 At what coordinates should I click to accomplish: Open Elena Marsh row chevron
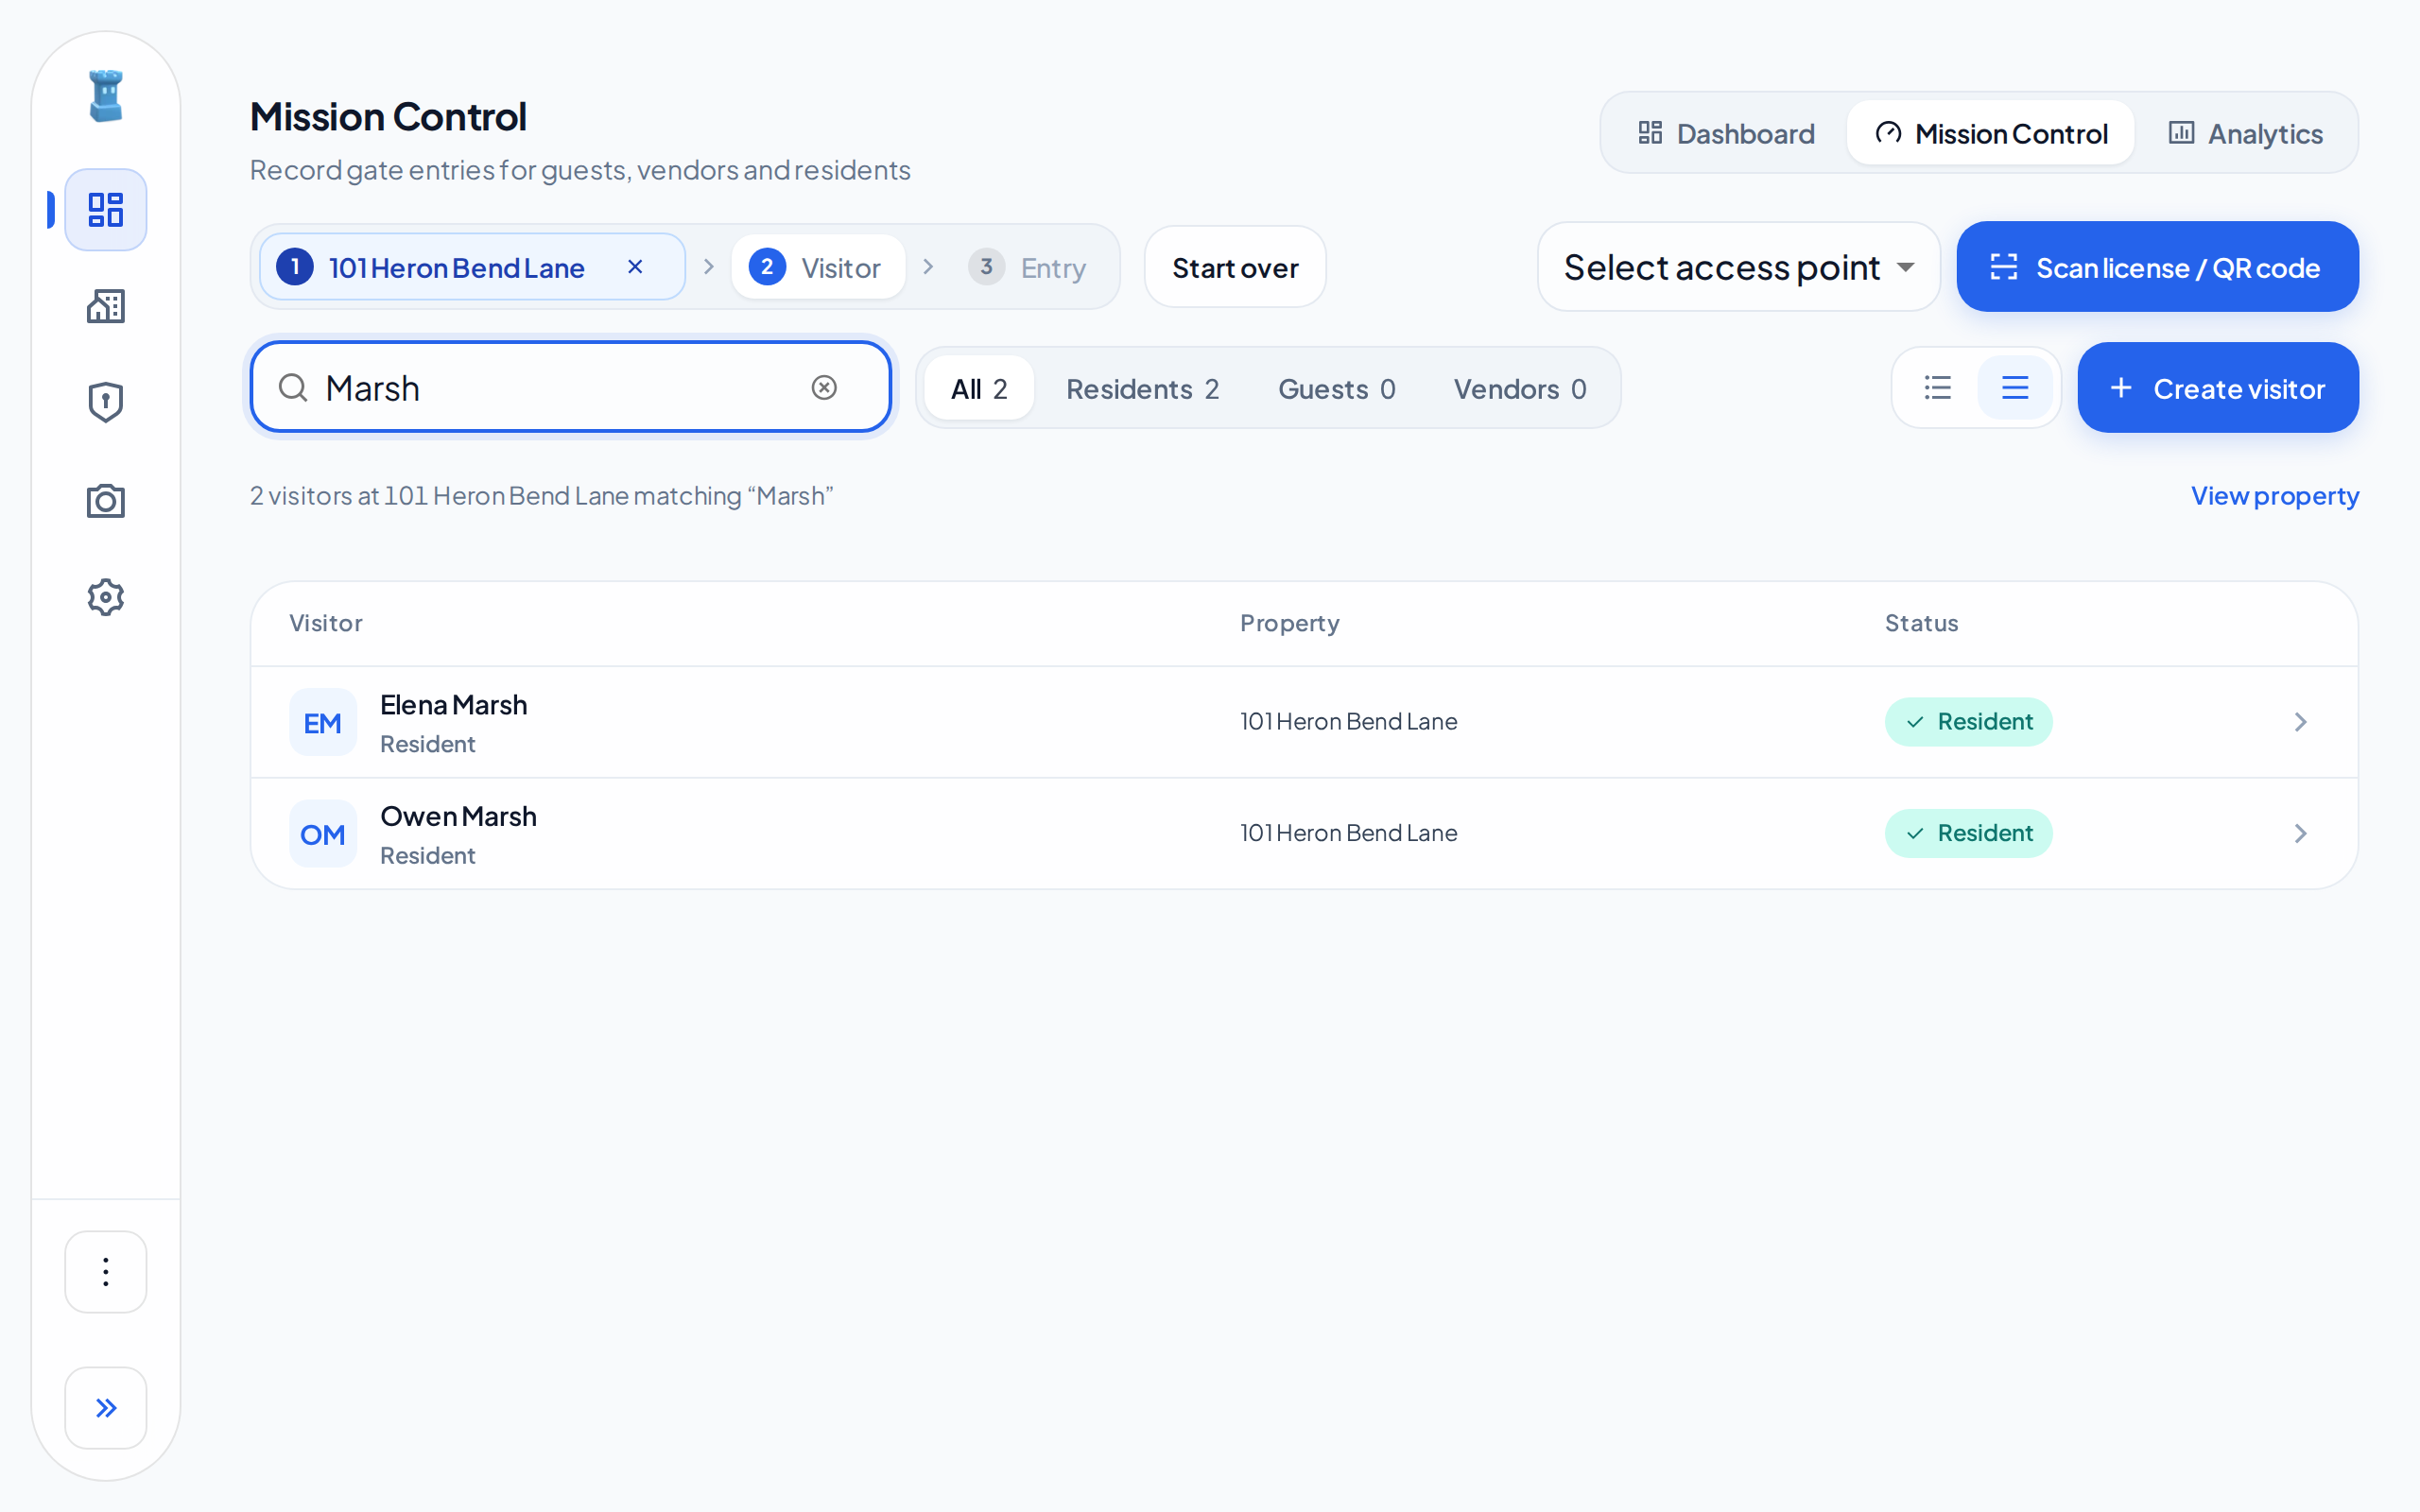click(2300, 722)
